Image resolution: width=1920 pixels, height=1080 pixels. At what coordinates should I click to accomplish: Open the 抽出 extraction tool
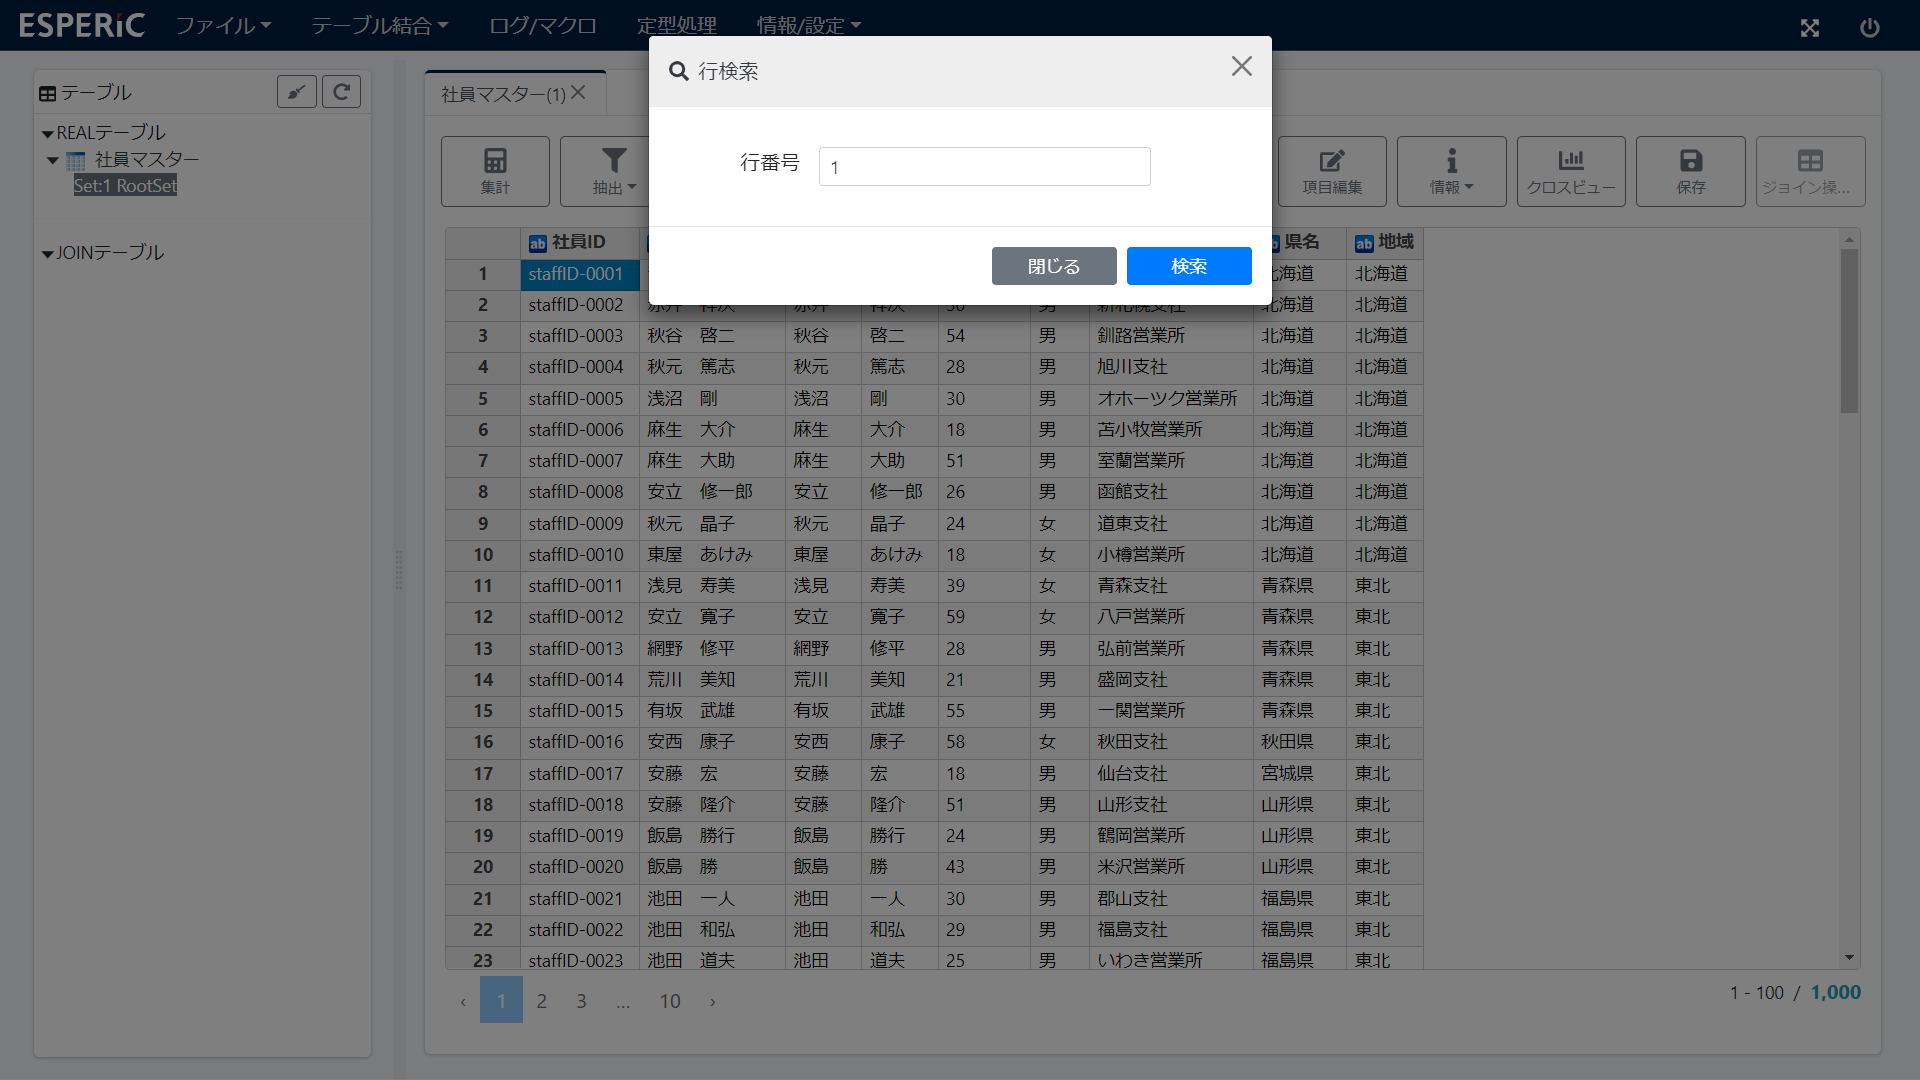tap(613, 170)
